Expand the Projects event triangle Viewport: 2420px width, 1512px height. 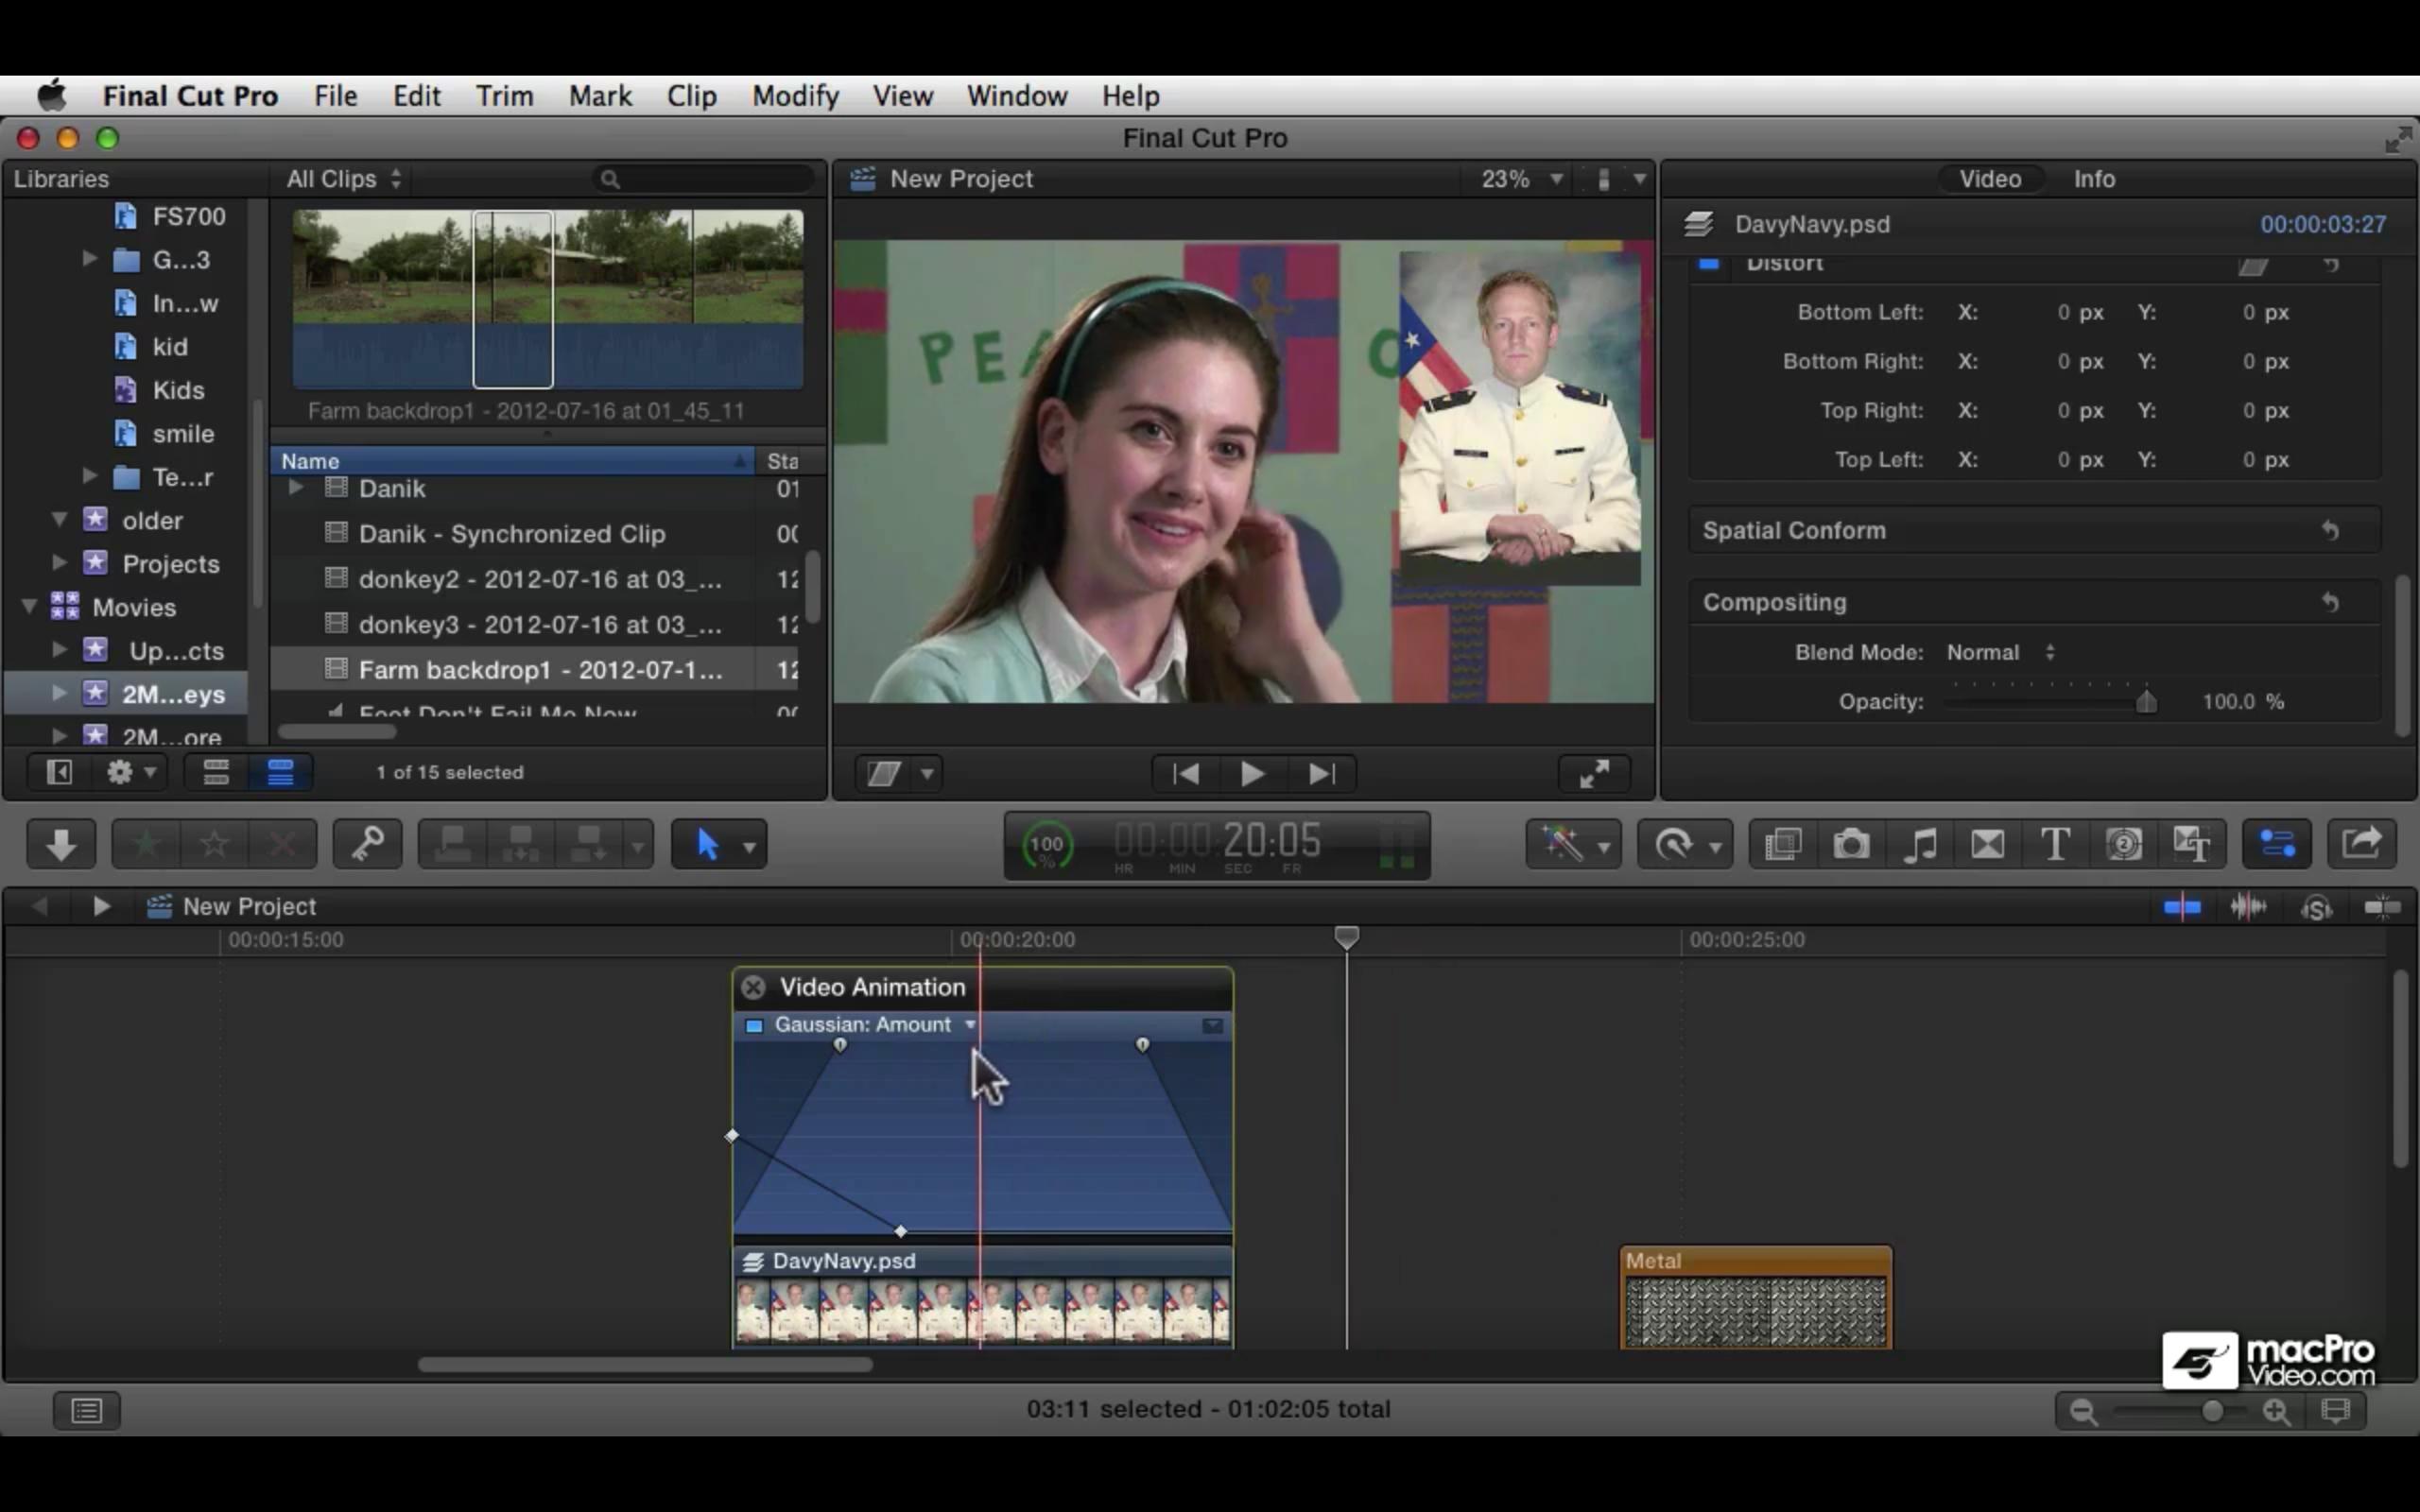click(x=59, y=563)
